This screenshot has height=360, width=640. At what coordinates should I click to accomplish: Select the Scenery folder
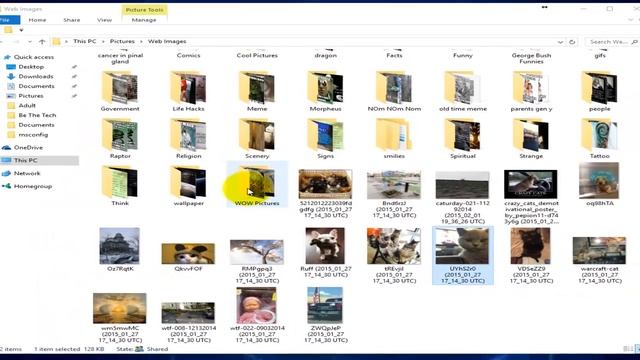(x=257, y=139)
